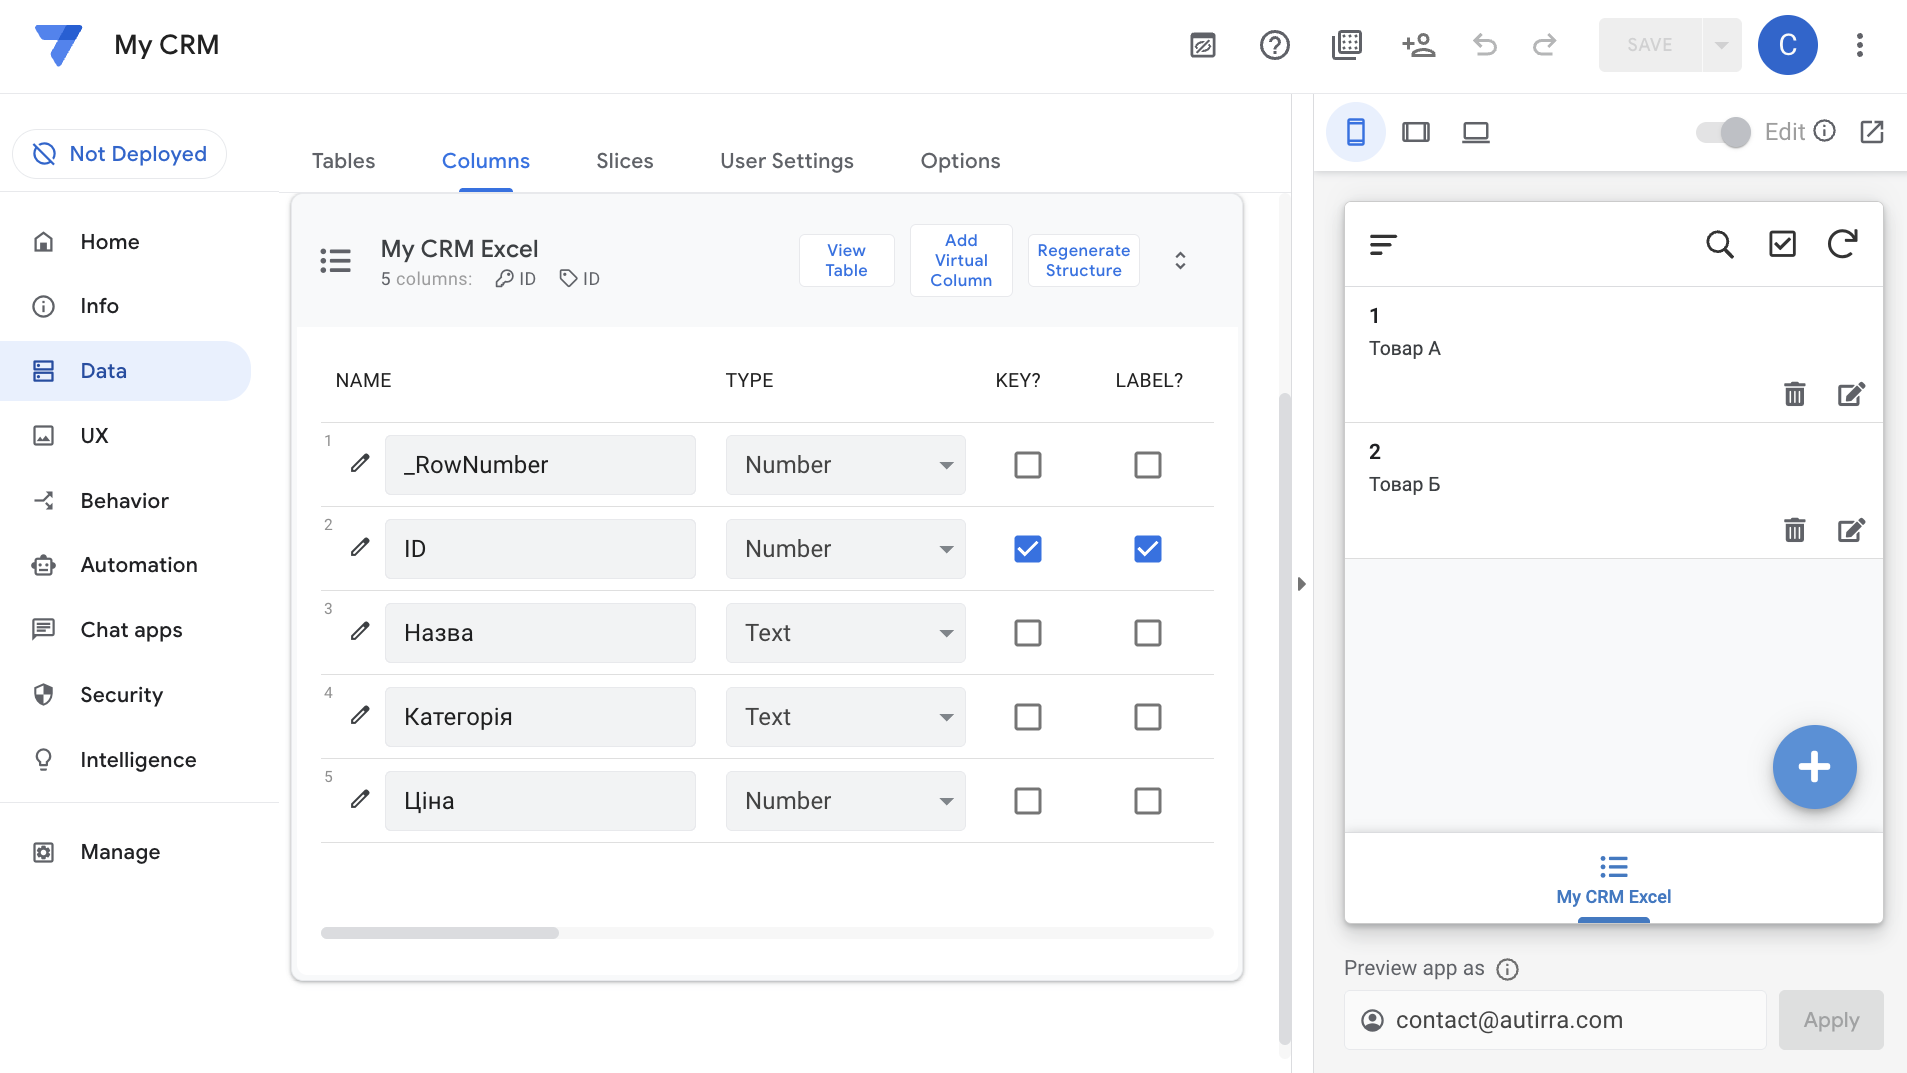Check the KEY checkbox for Категорія
The height and width of the screenshot is (1073, 1907).
[1027, 716]
